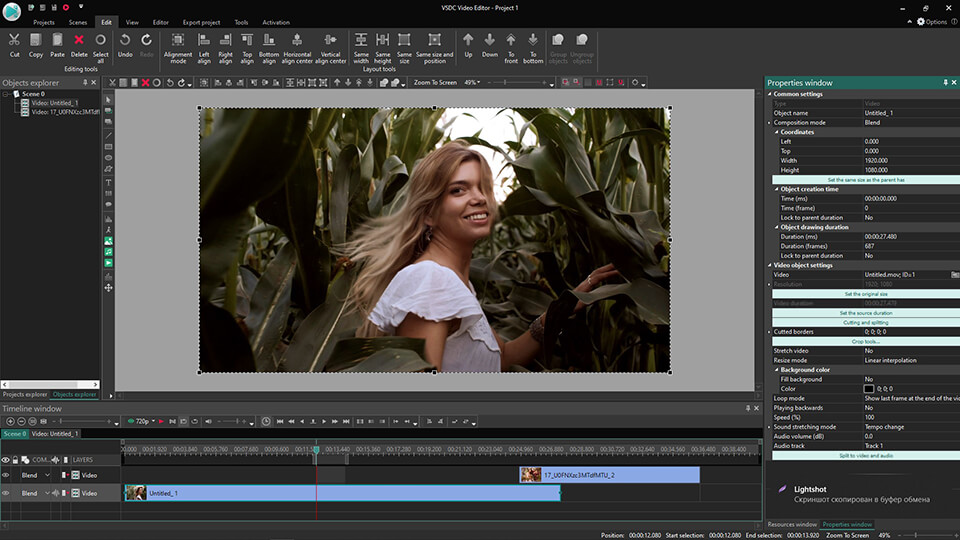Collapse the Common settings section
This screenshot has width=960, height=540.
[x=770, y=94]
